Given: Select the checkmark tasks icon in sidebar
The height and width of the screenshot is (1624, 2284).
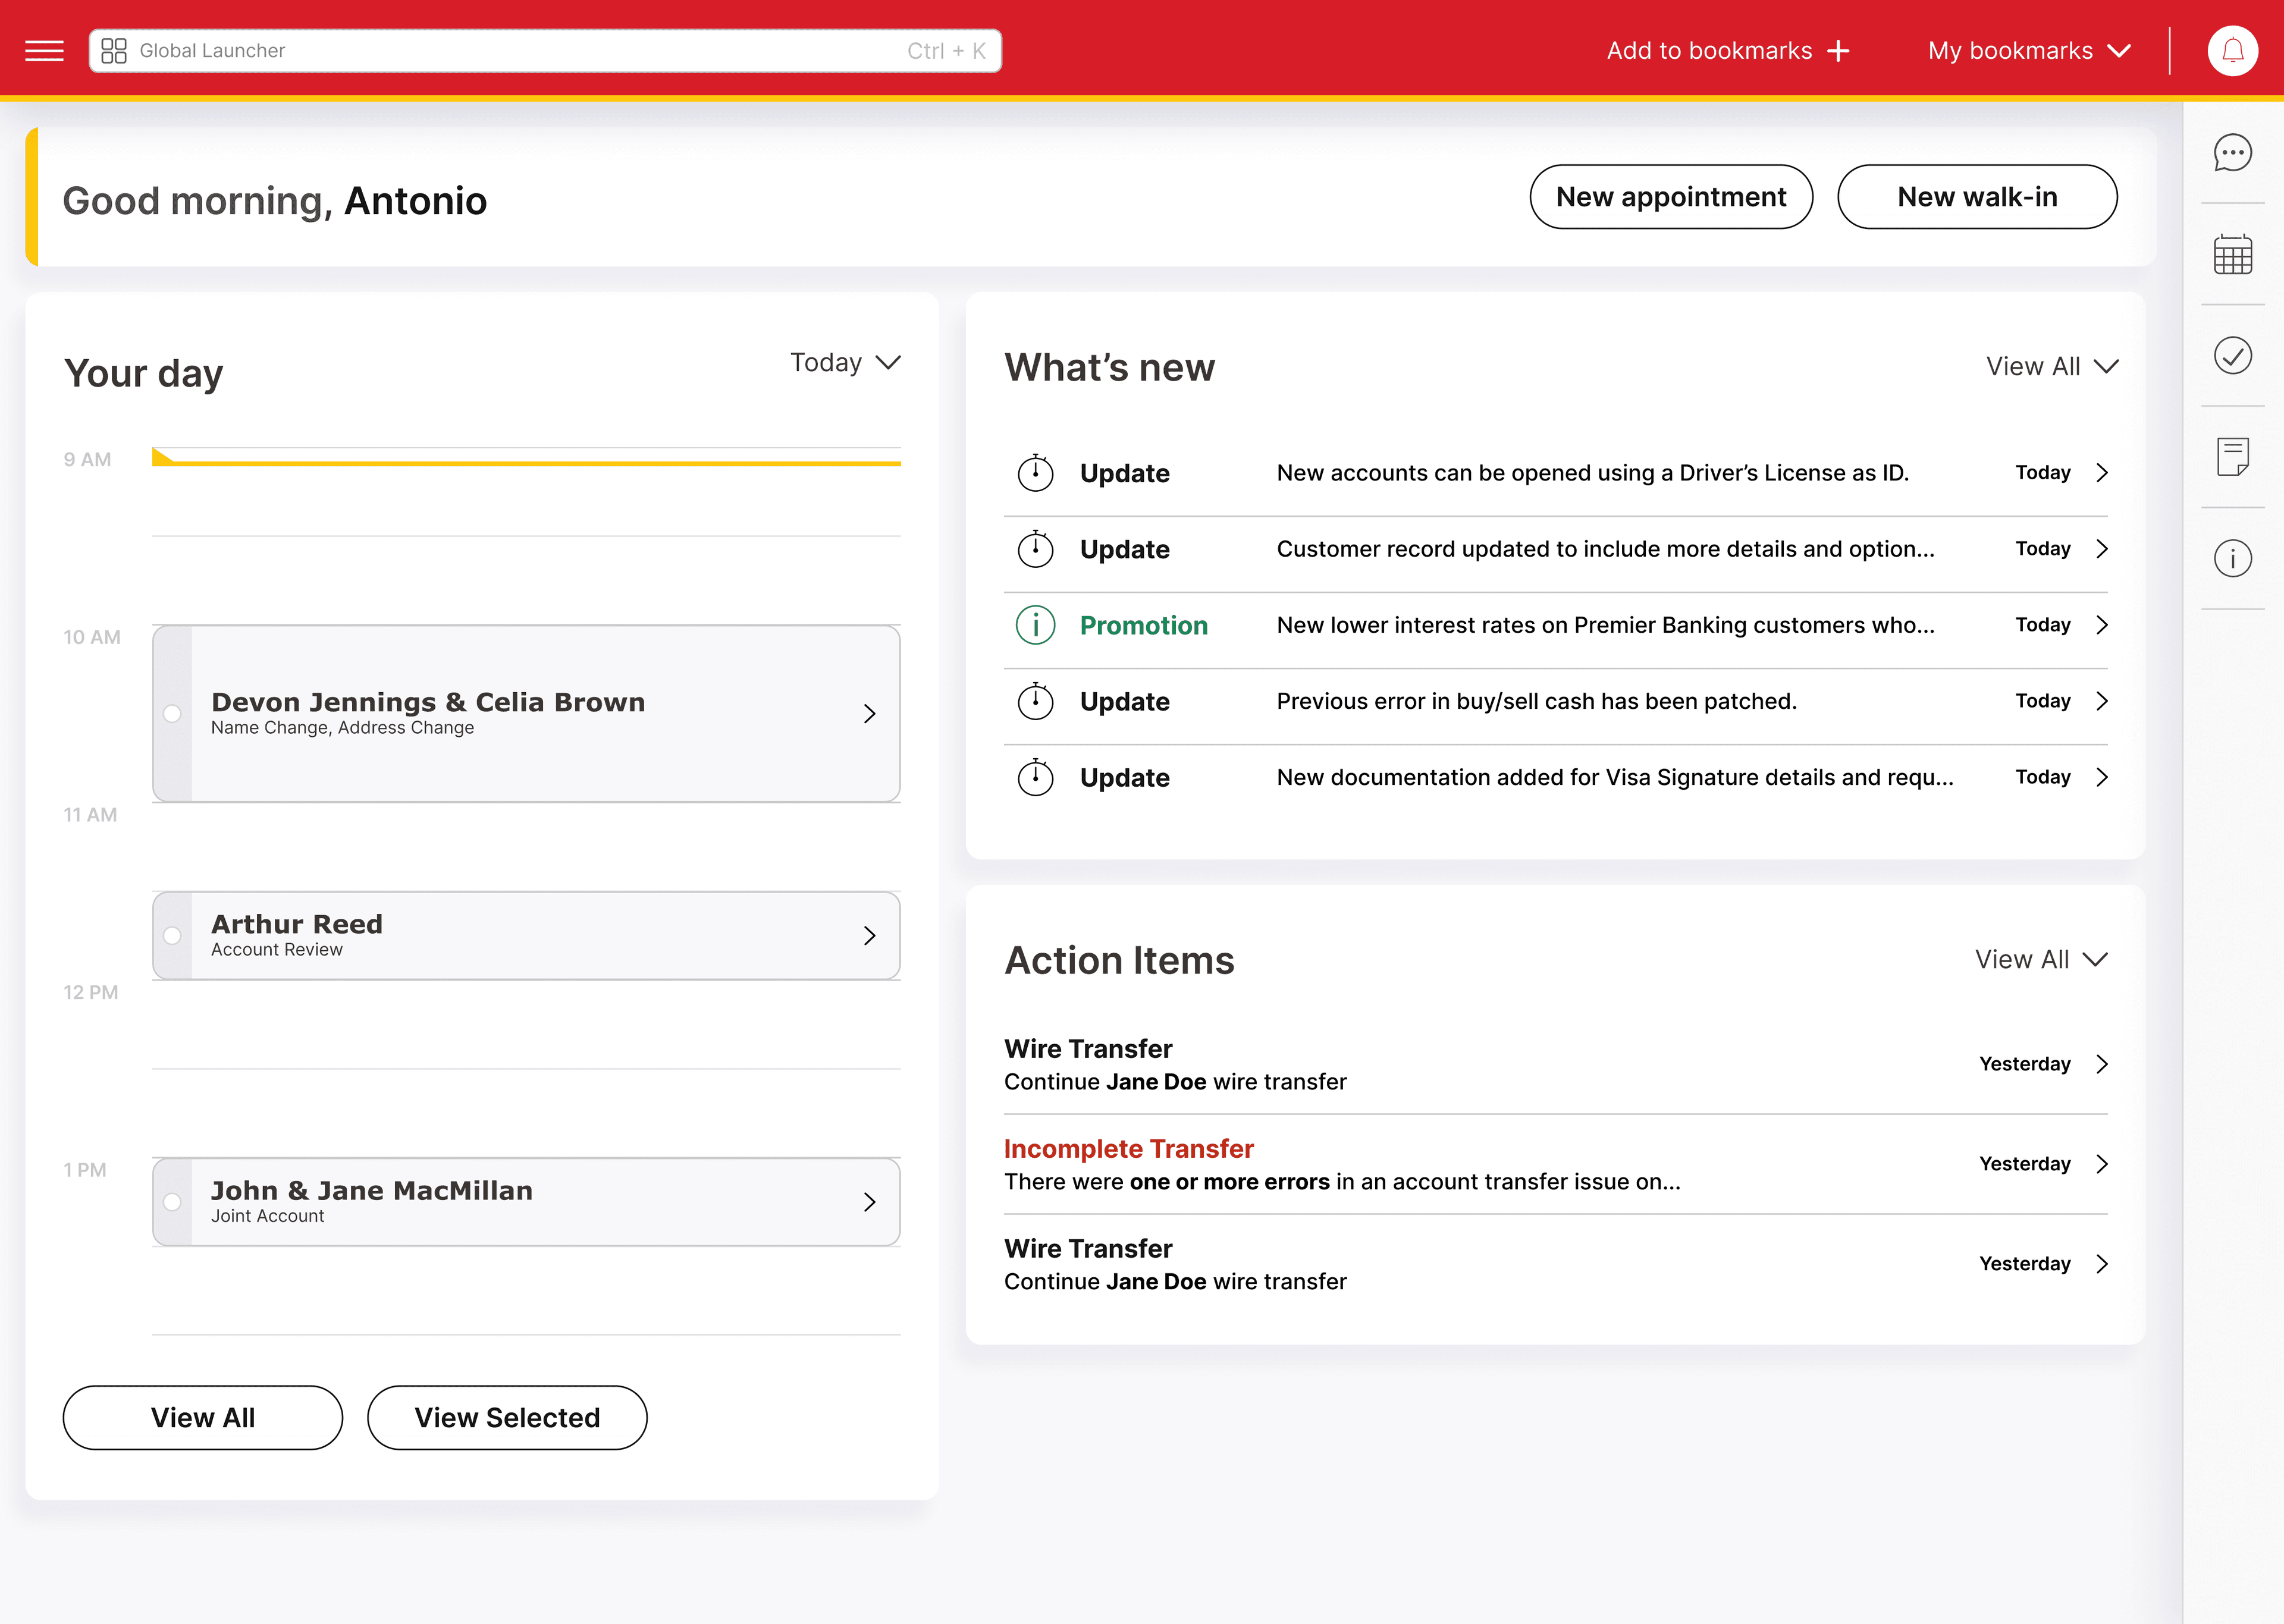Looking at the screenshot, I should click(2233, 355).
